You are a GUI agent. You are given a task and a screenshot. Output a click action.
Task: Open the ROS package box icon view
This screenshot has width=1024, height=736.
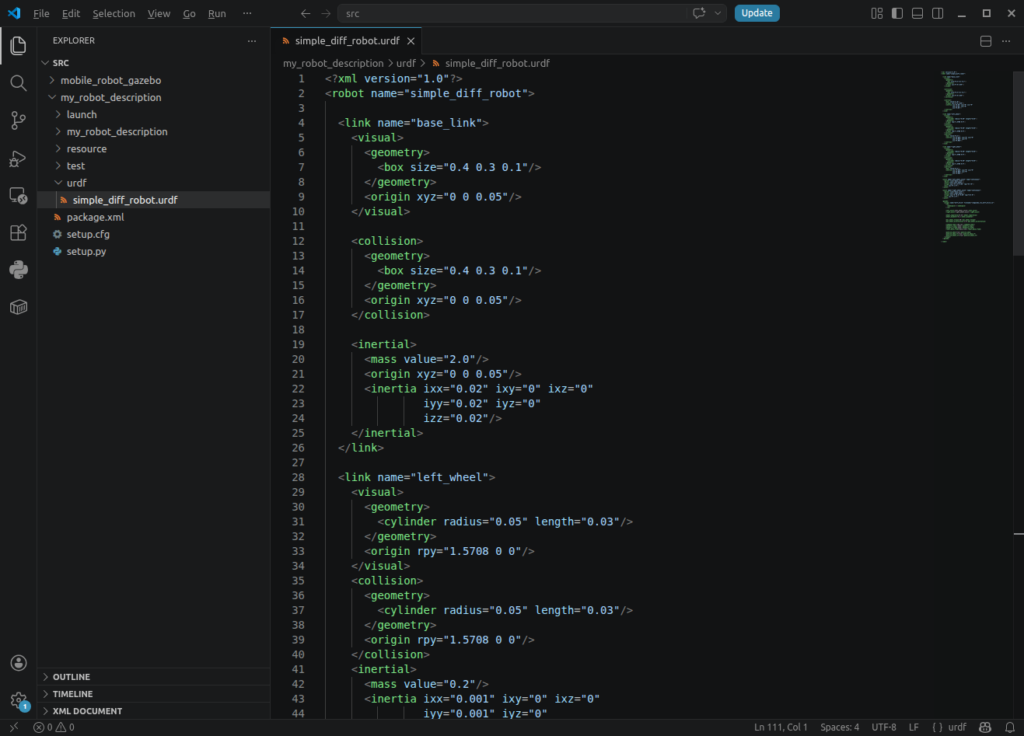pyautogui.click(x=18, y=307)
